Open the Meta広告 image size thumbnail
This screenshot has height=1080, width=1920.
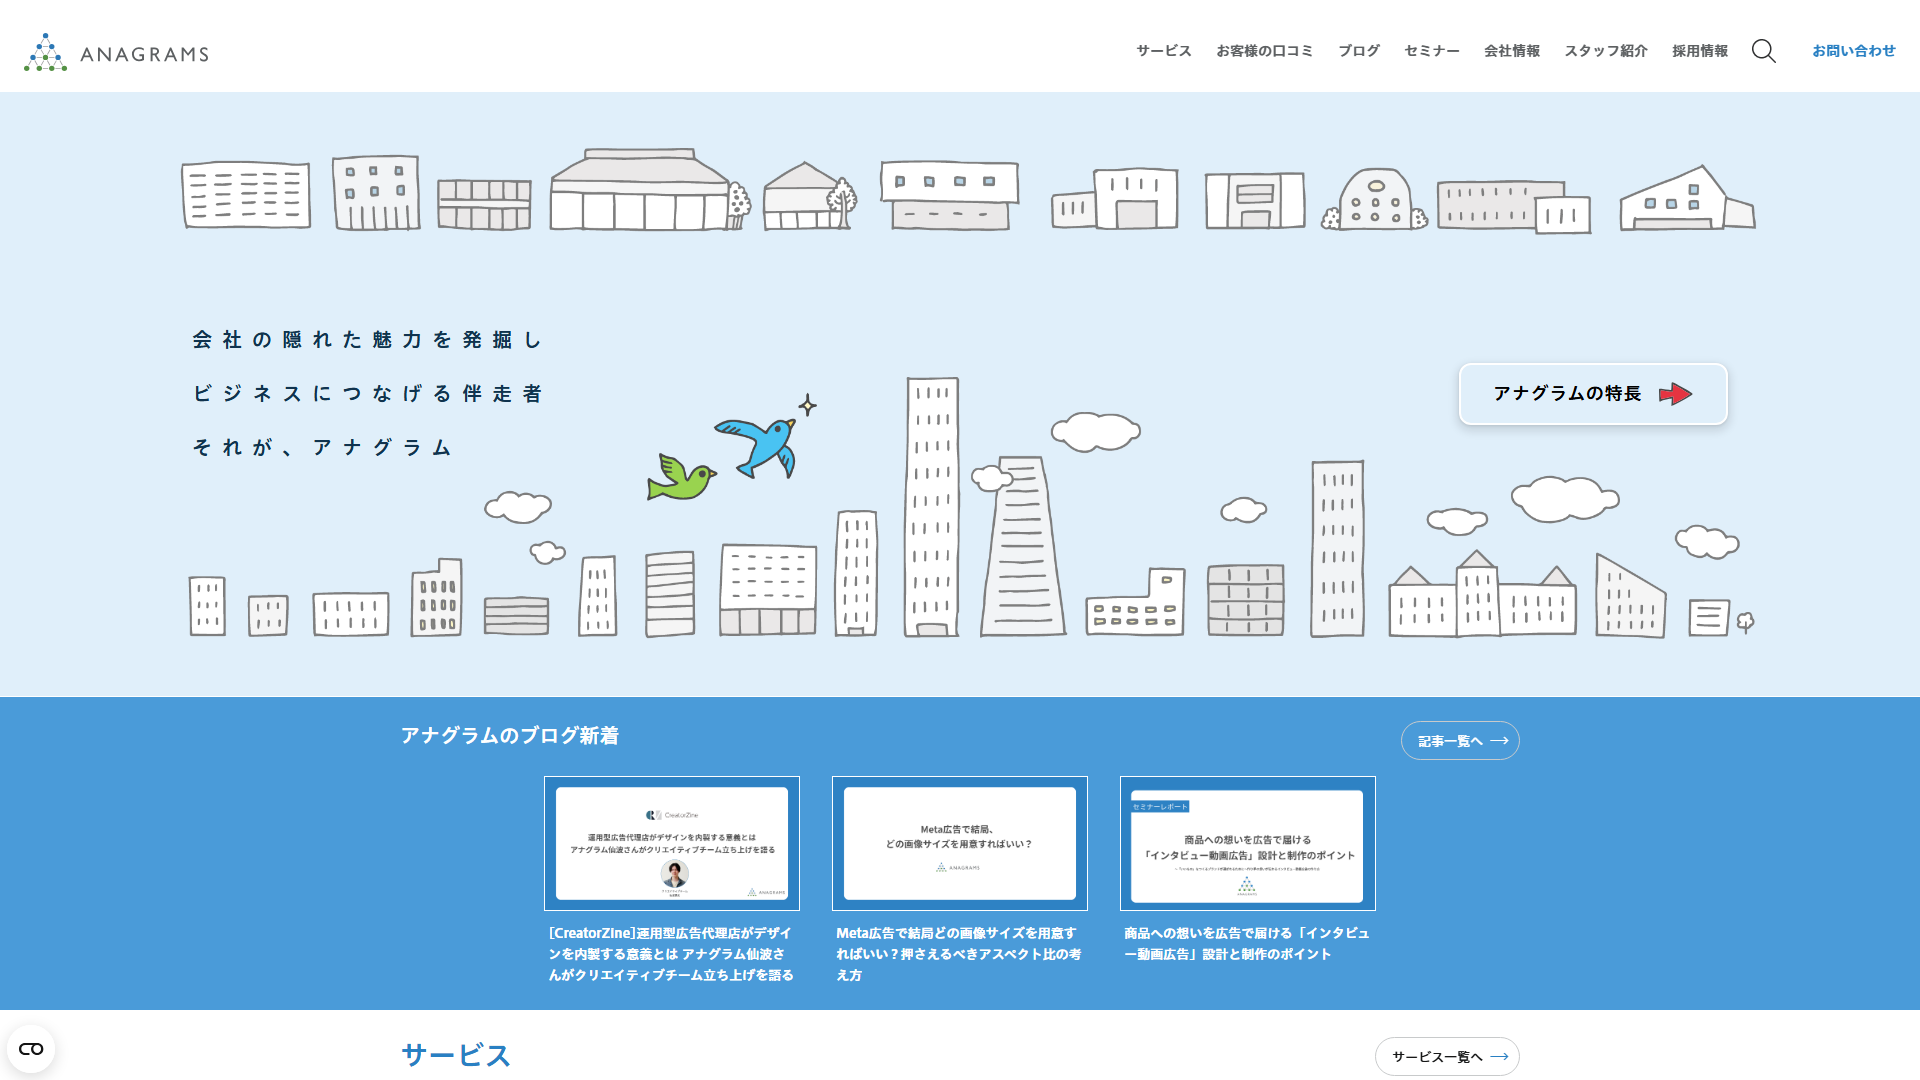tap(959, 843)
